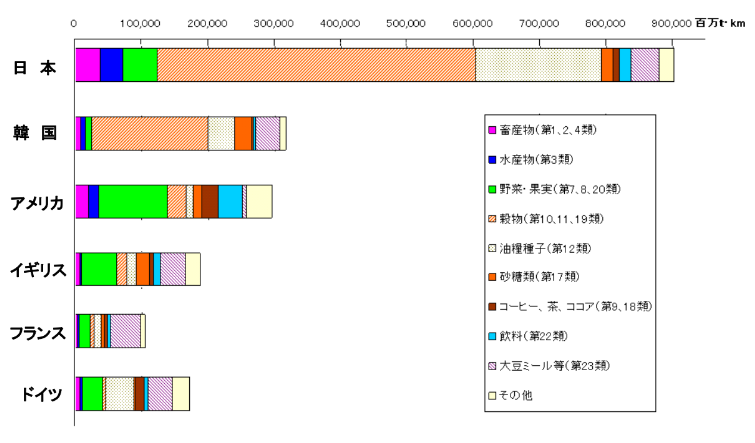755x443 pixels.
Task: Click the 日本 country label
Action: (34, 68)
